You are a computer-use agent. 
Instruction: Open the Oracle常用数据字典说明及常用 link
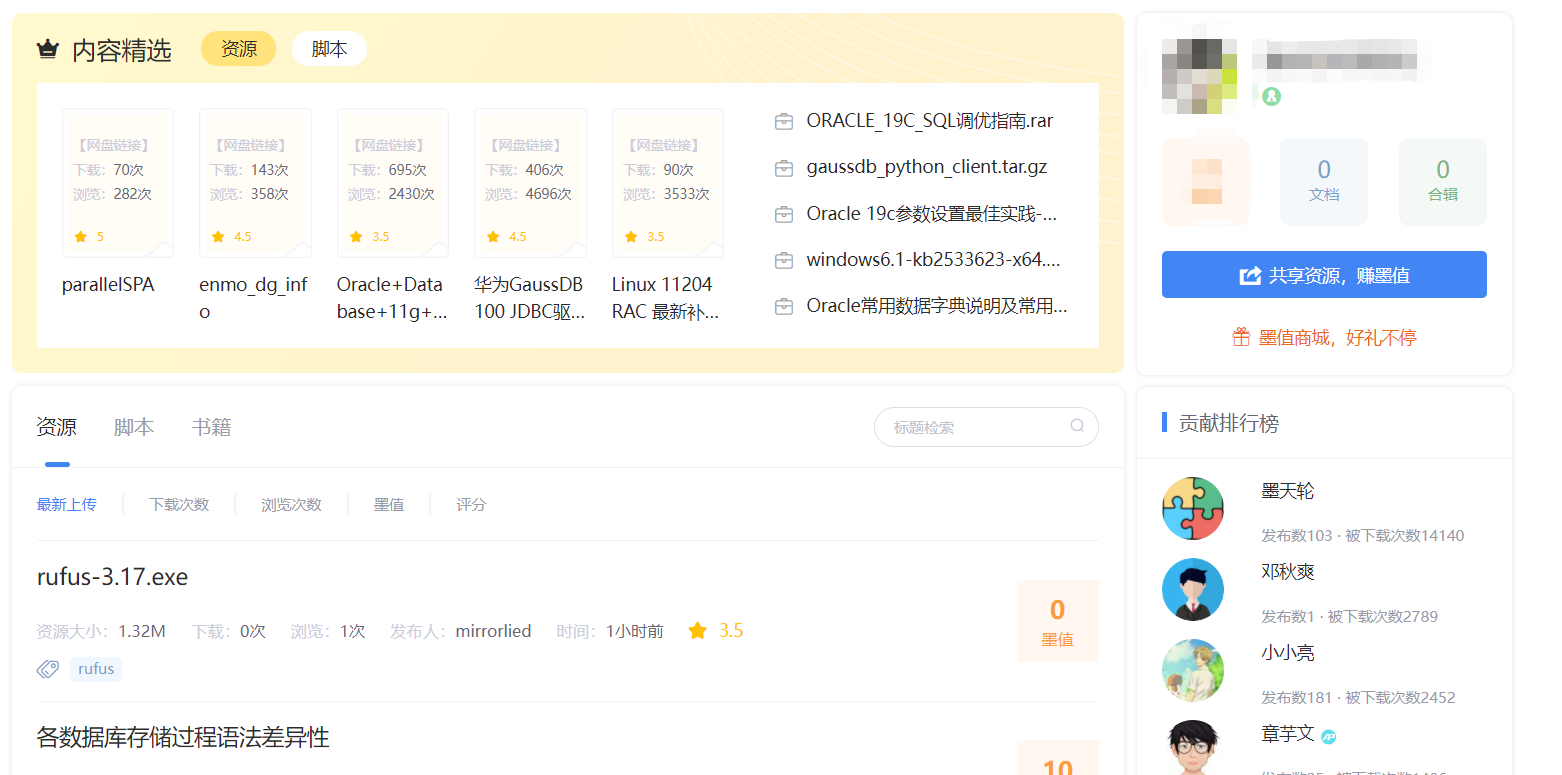937,306
